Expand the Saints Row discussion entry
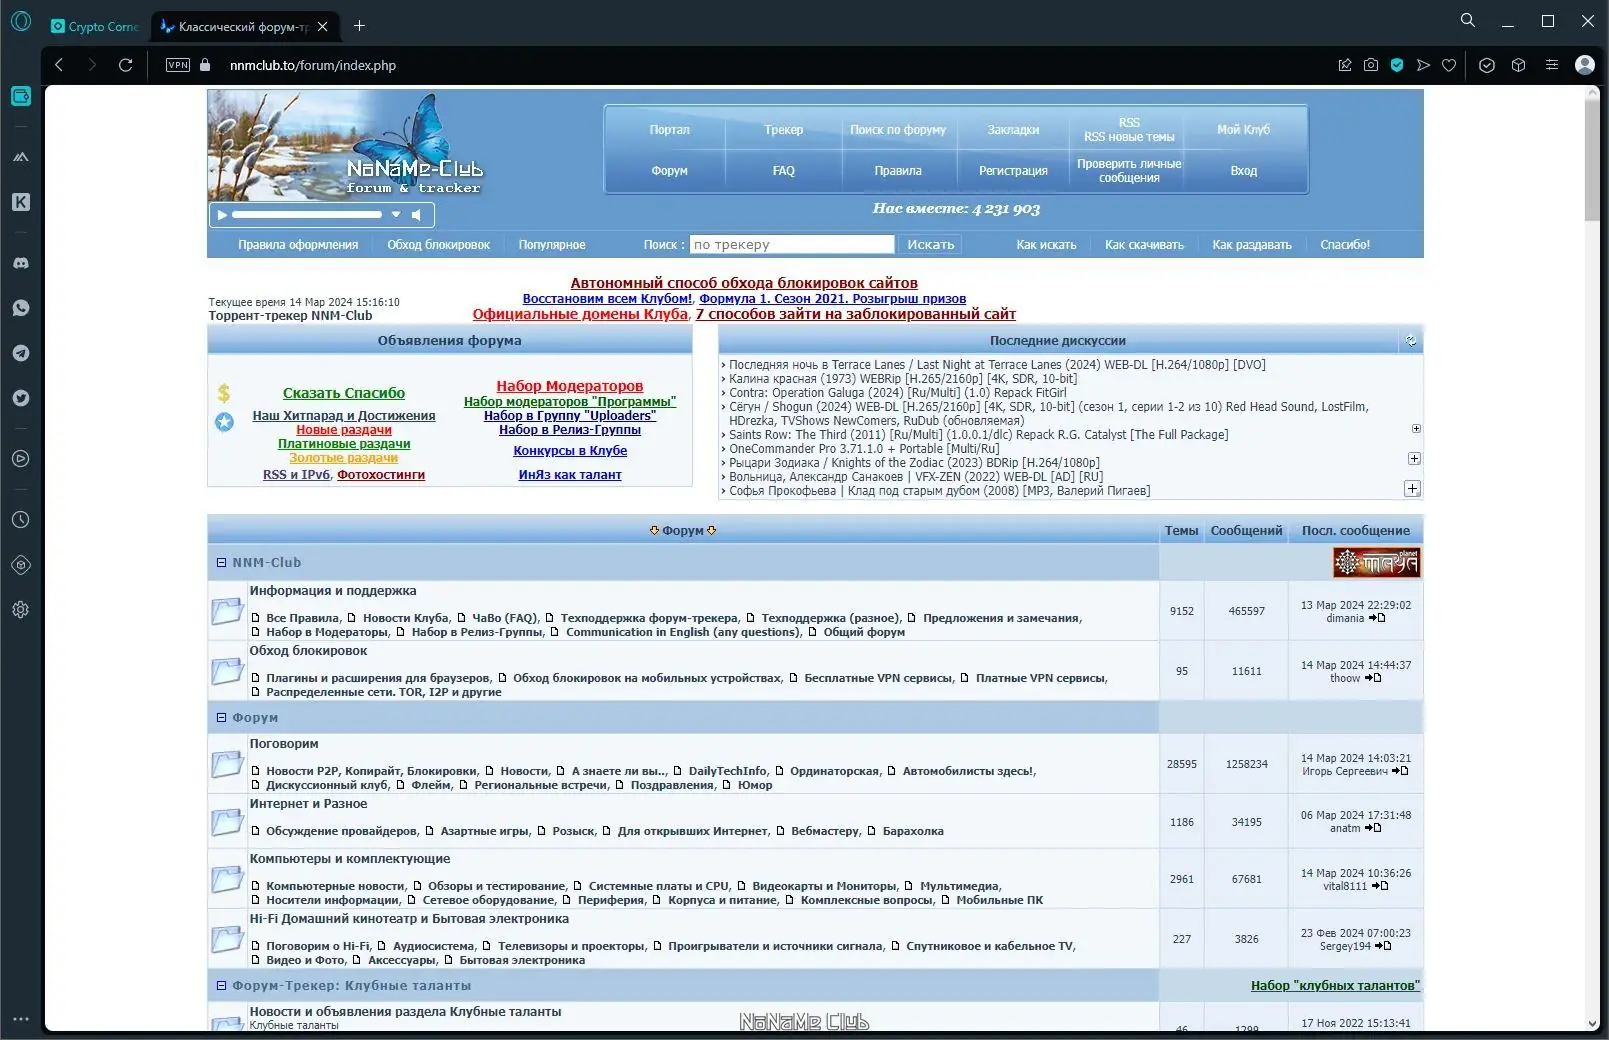Image resolution: width=1609 pixels, height=1040 pixels. pyautogui.click(x=1414, y=428)
